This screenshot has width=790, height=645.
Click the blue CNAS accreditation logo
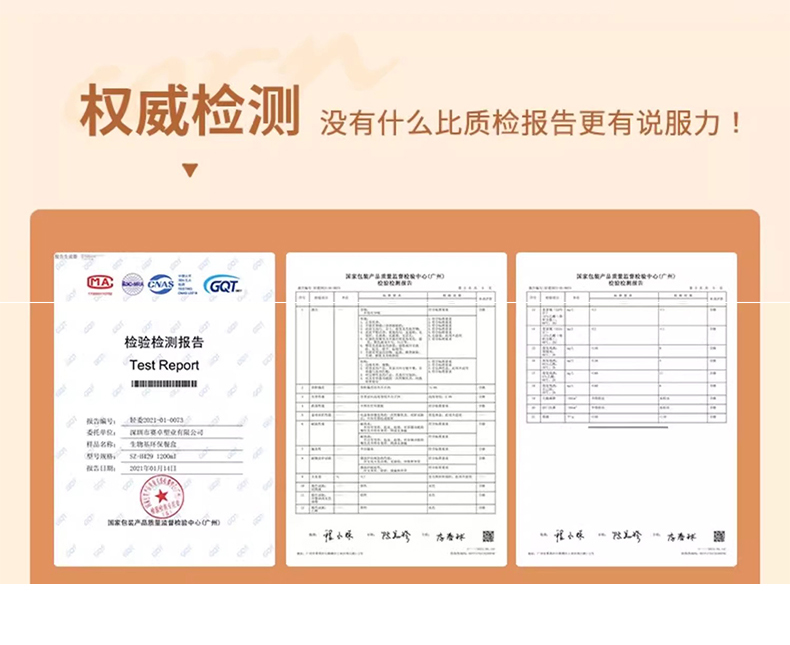click(x=161, y=283)
